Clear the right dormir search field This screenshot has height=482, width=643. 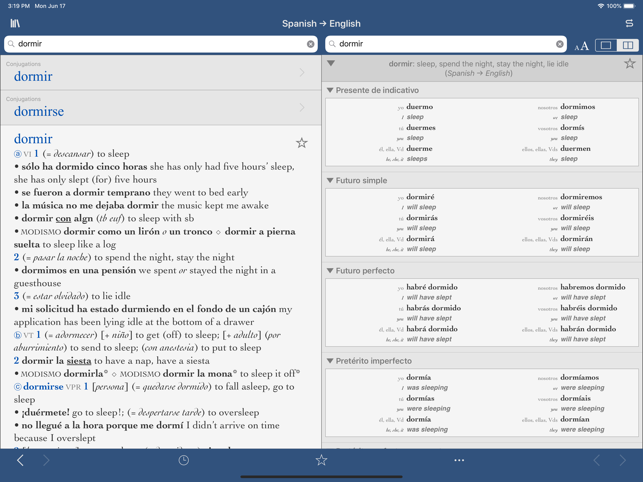tap(559, 44)
